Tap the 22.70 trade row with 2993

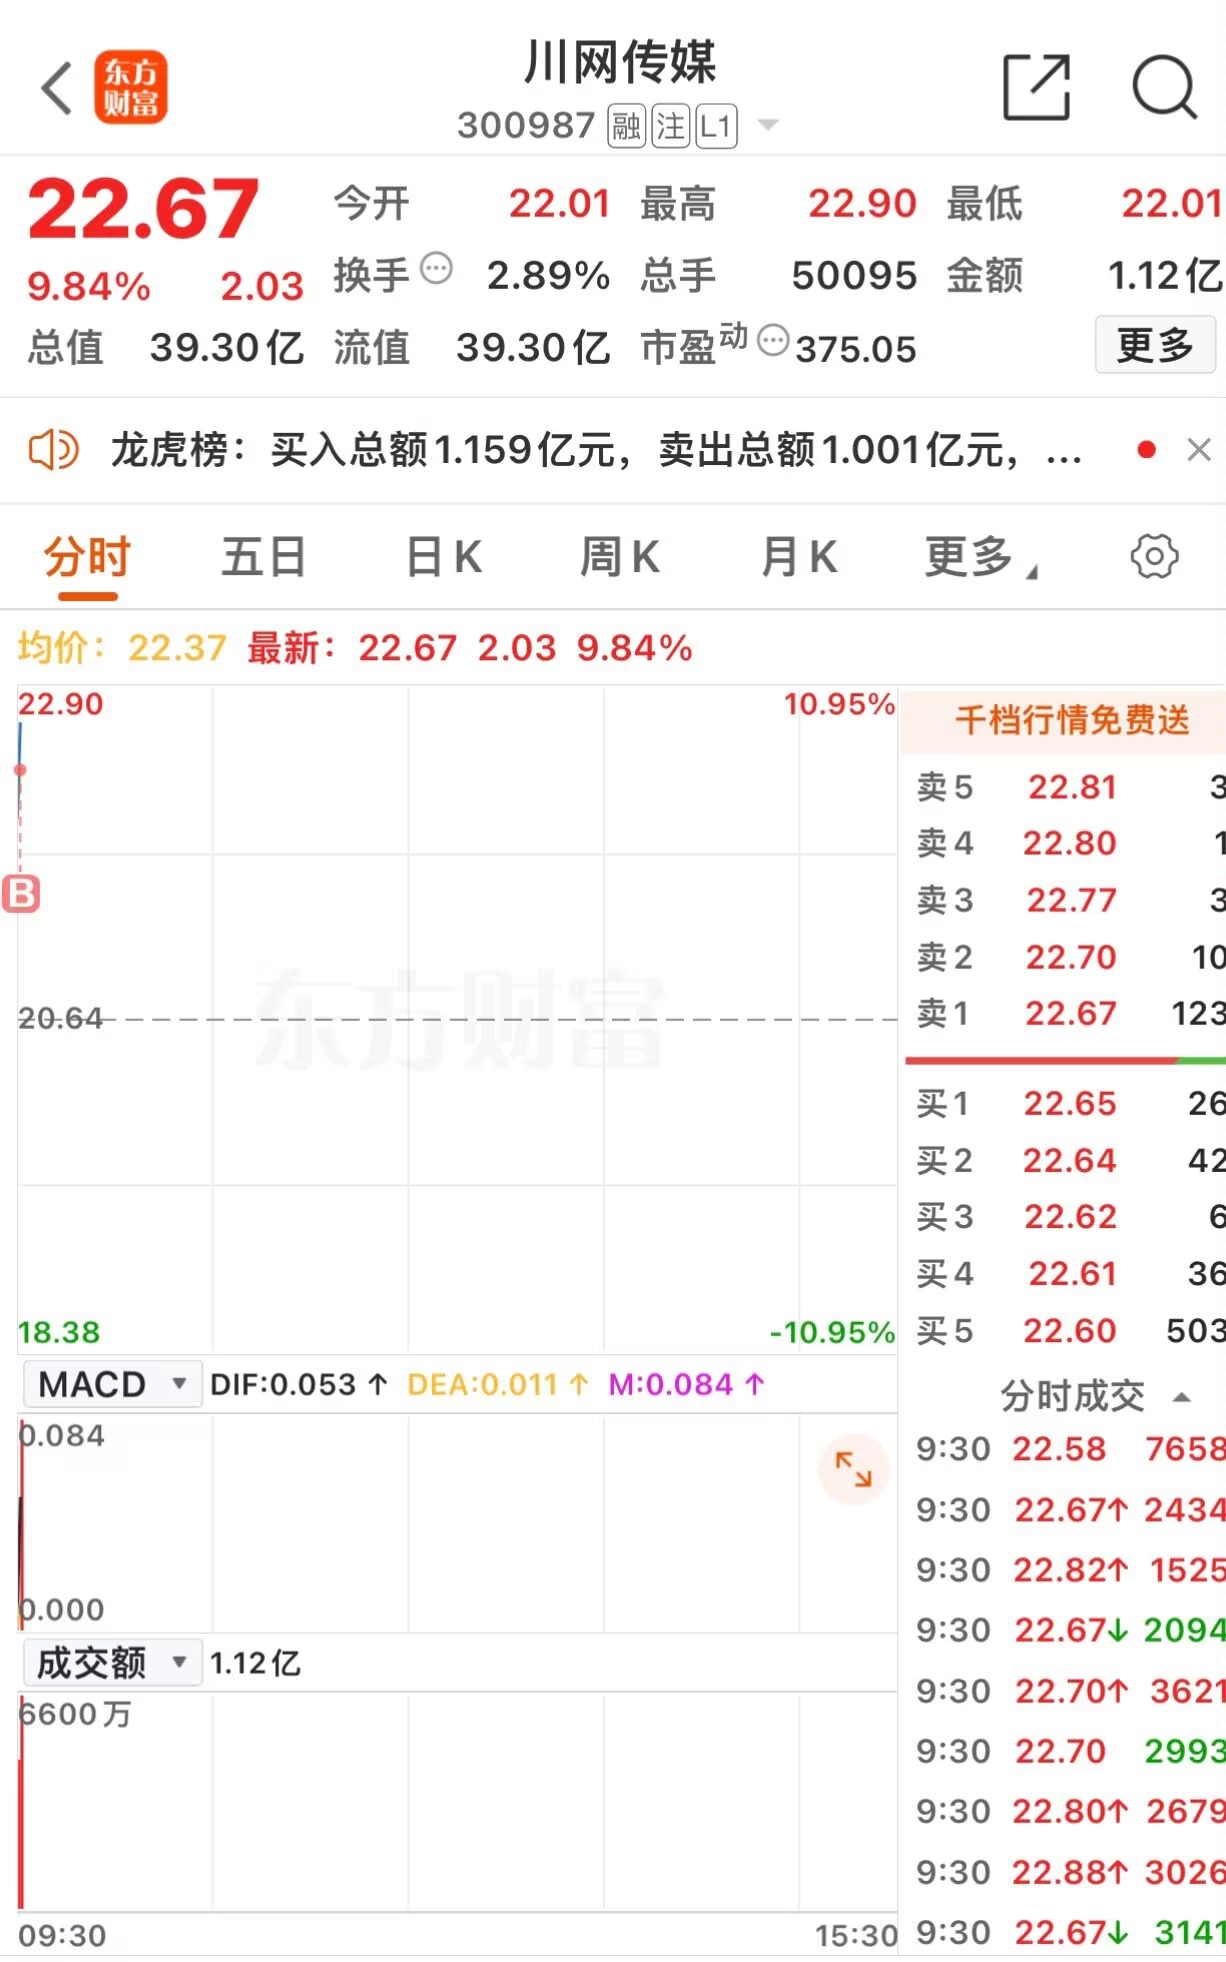1070,1751
